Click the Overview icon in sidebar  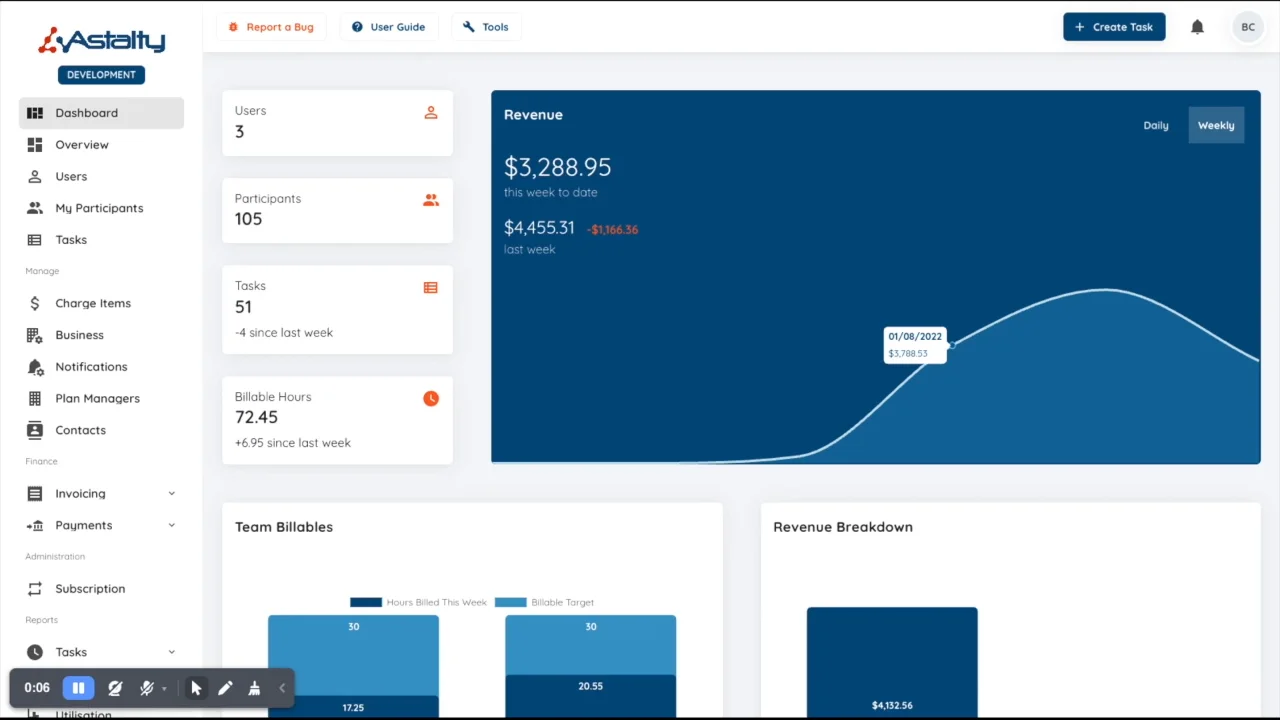[35, 145]
